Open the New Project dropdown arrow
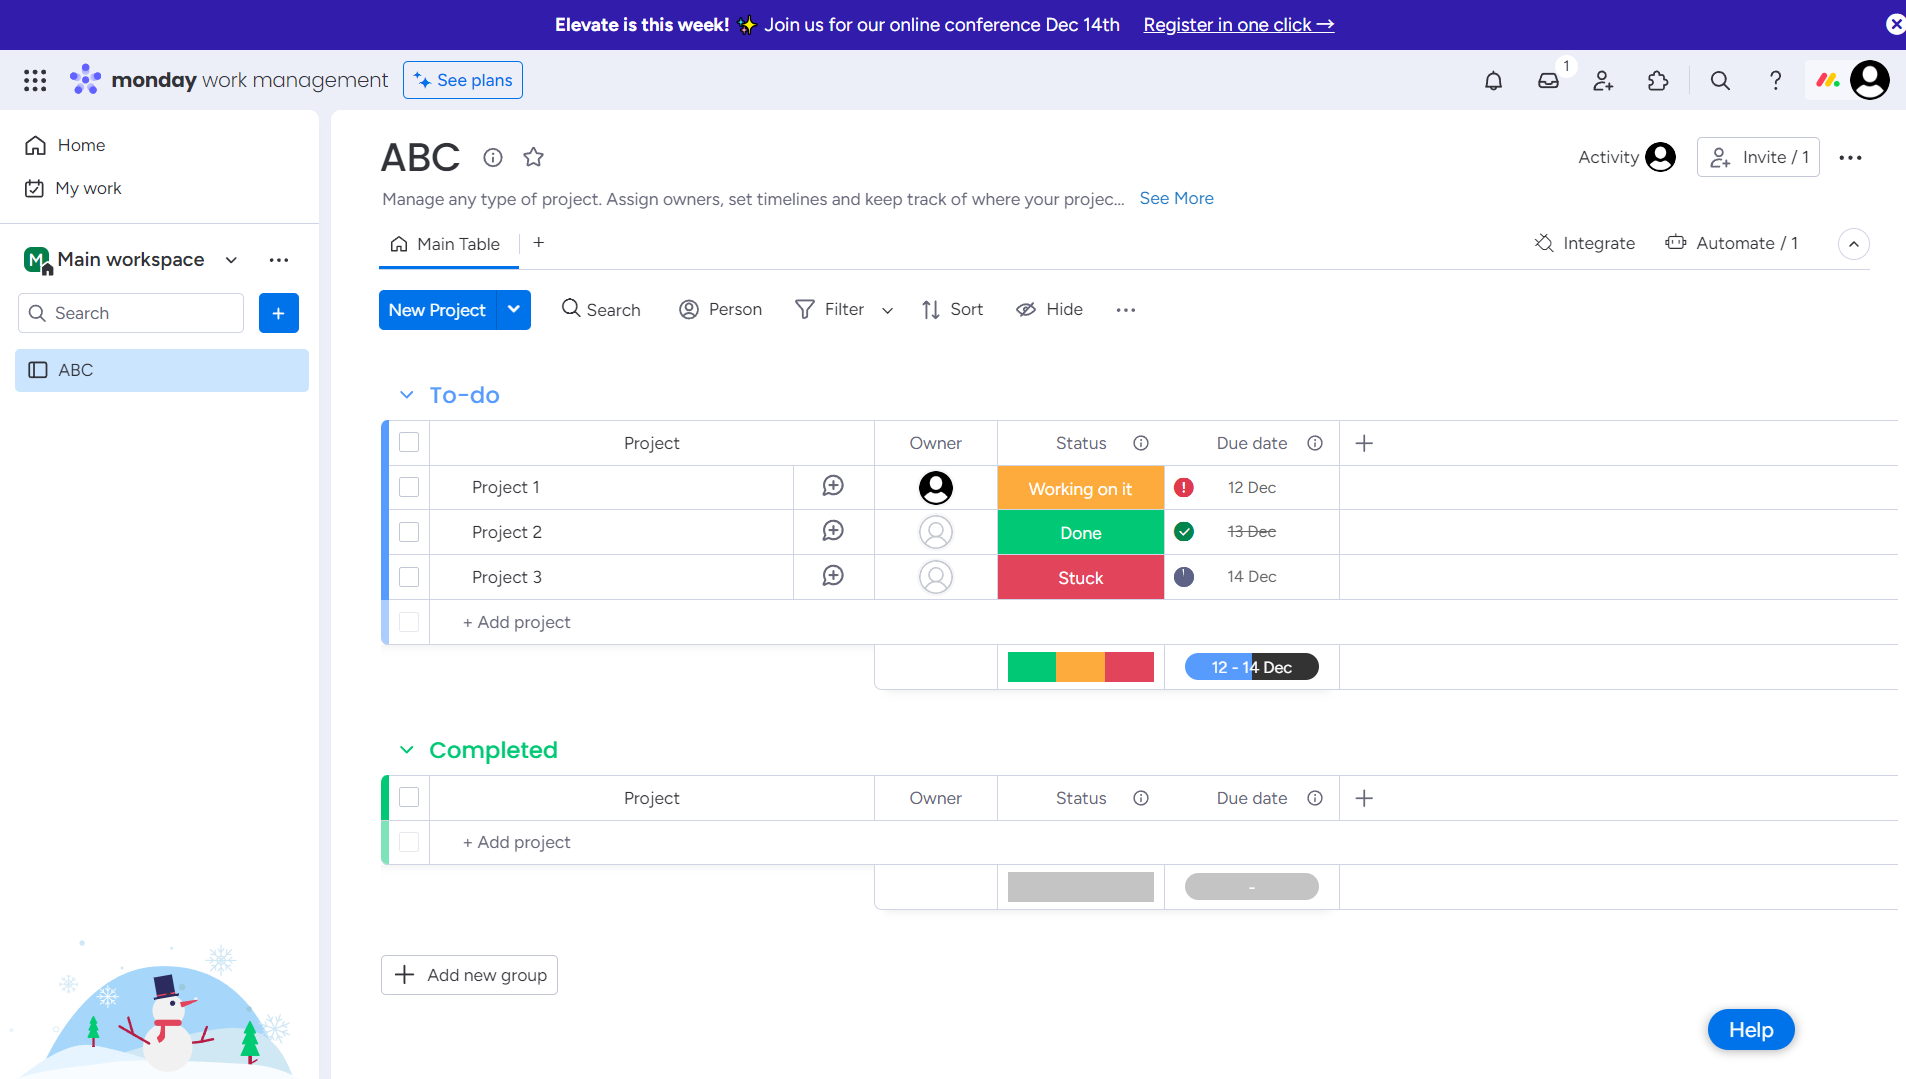Viewport: 1906px width, 1079px height. (x=513, y=310)
